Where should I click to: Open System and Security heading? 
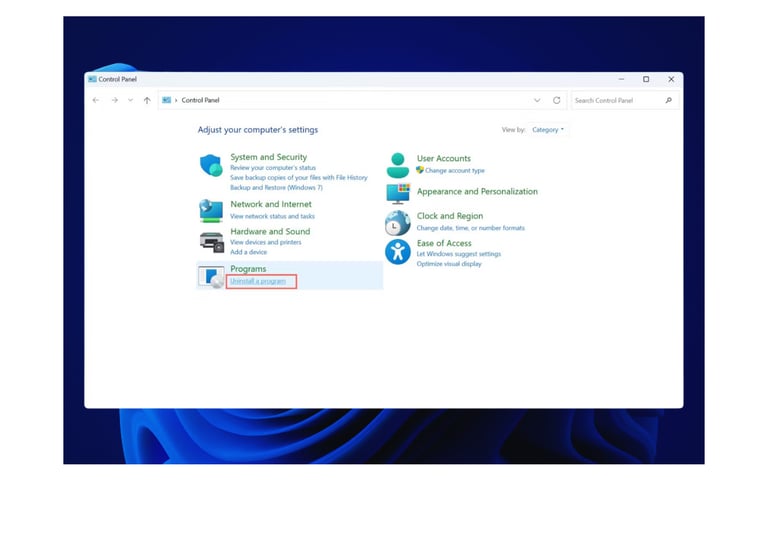(x=268, y=157)
